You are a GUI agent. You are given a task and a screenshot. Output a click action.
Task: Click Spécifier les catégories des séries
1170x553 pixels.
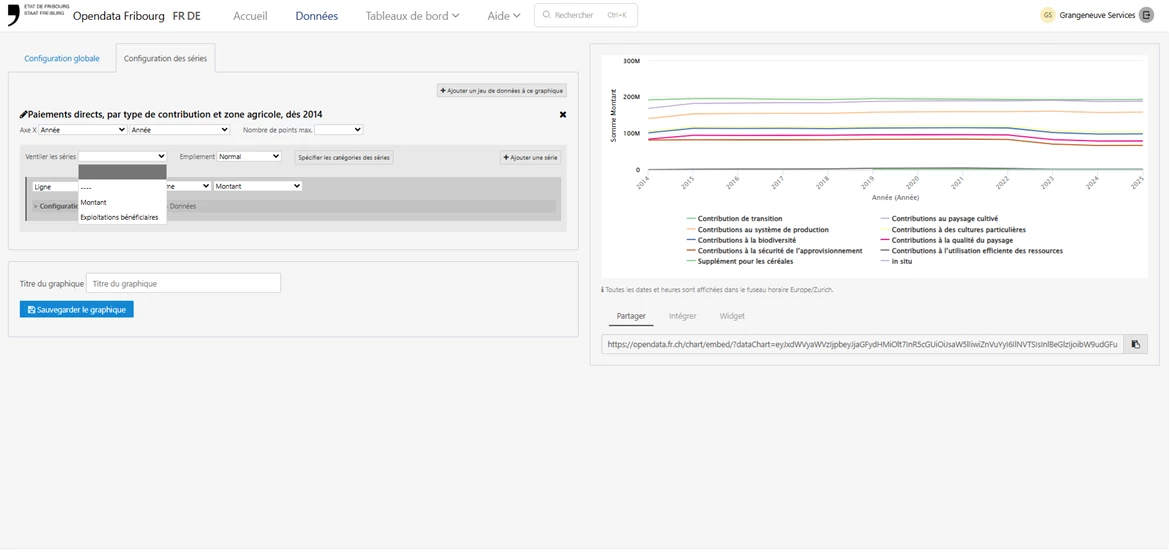pos(344,157)
